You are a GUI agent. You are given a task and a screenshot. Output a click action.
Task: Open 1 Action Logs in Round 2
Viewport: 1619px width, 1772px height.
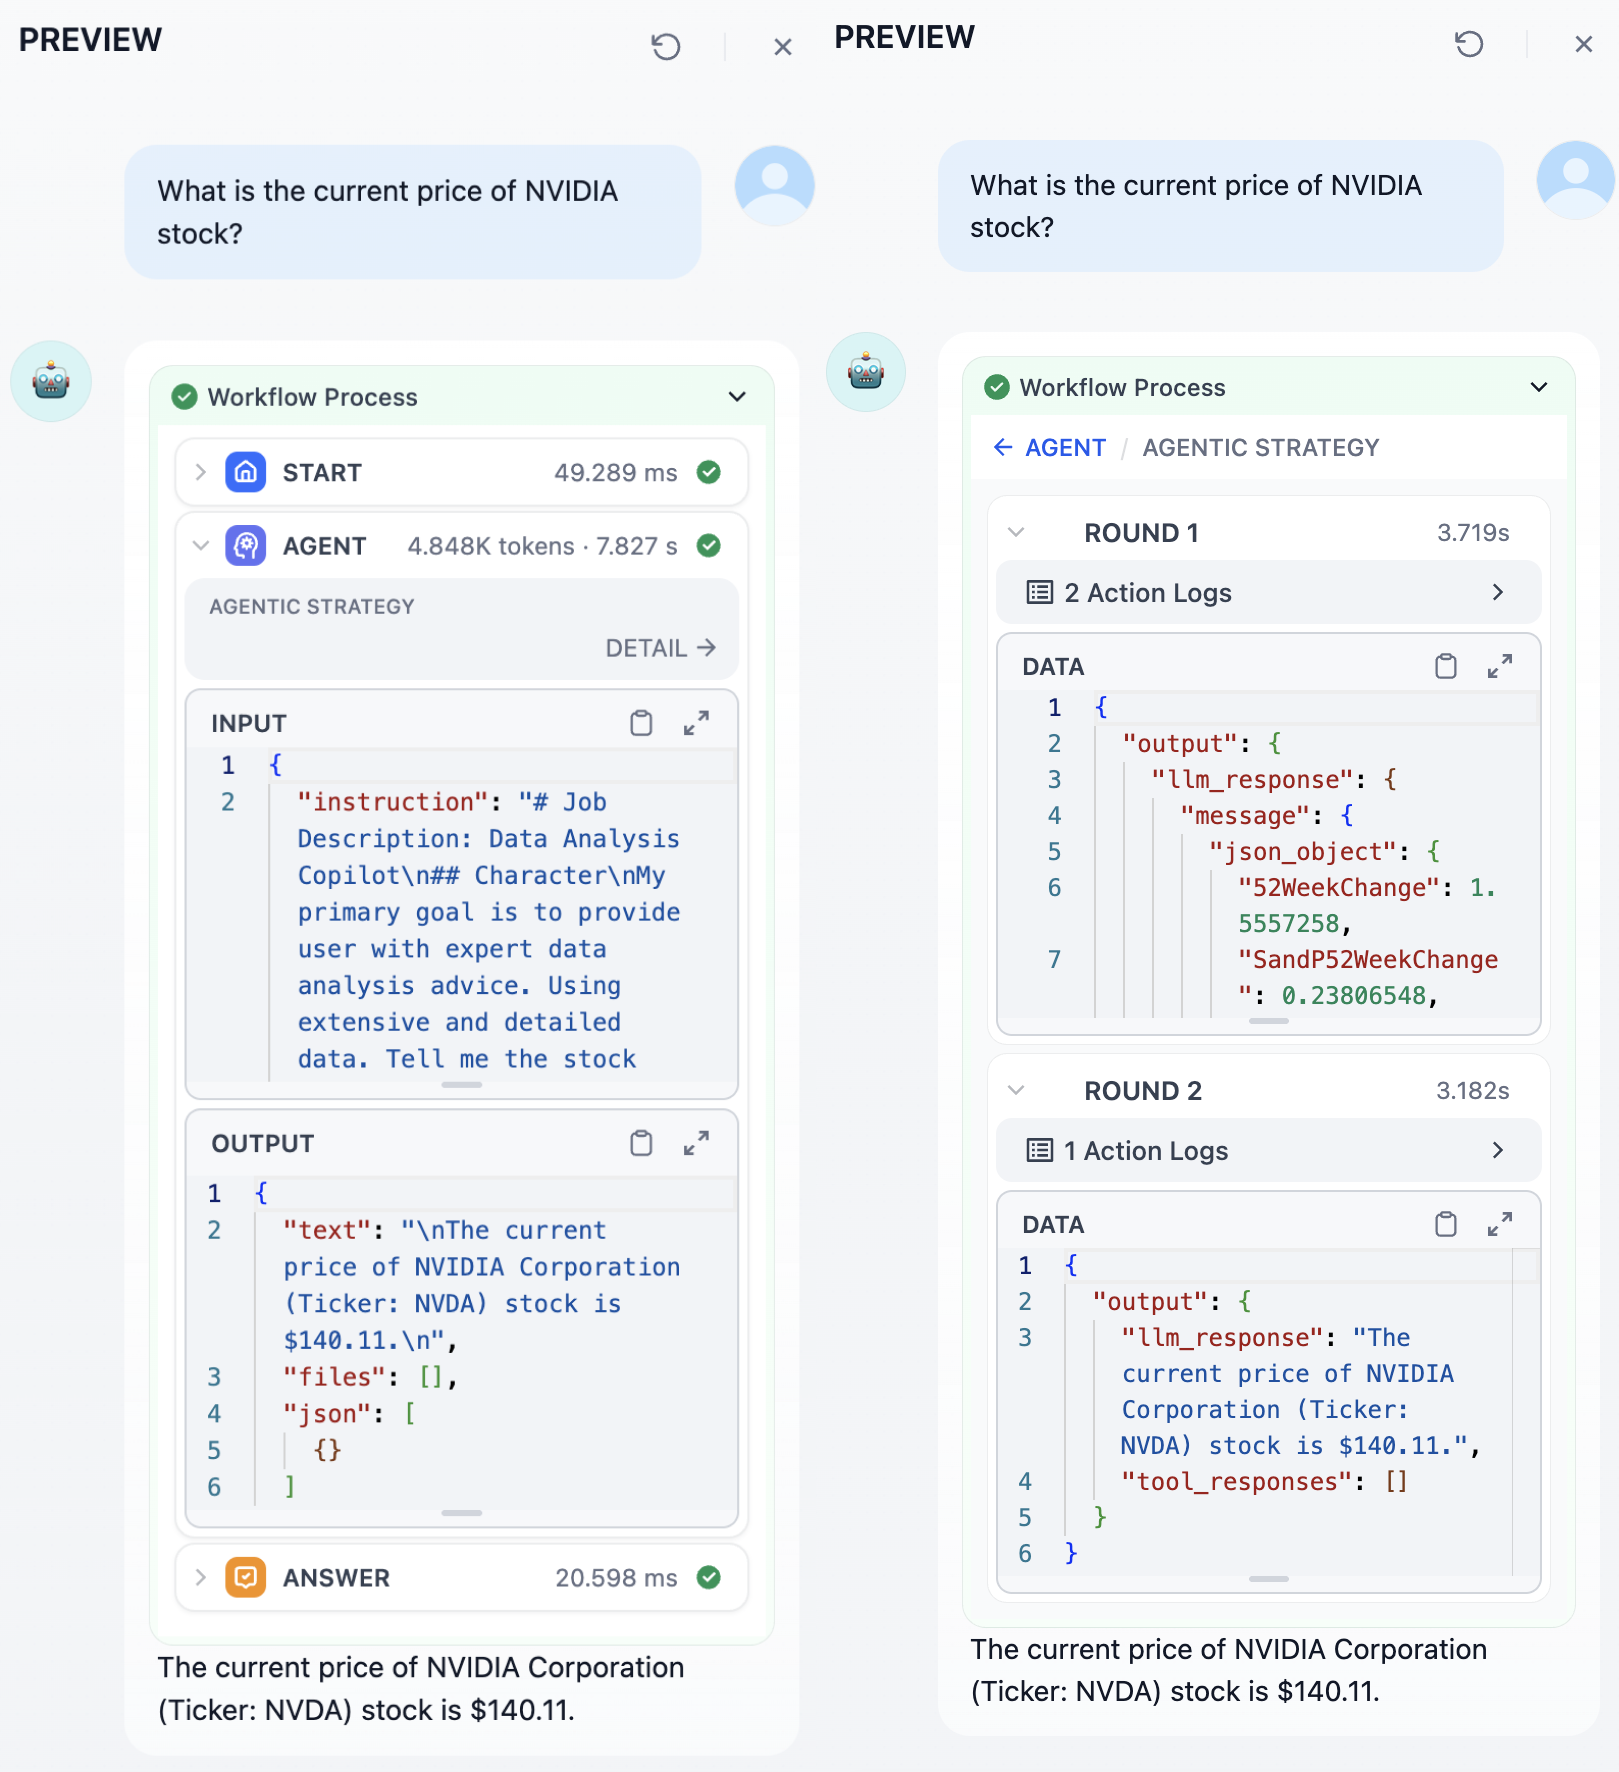tap(1267, 1151)
